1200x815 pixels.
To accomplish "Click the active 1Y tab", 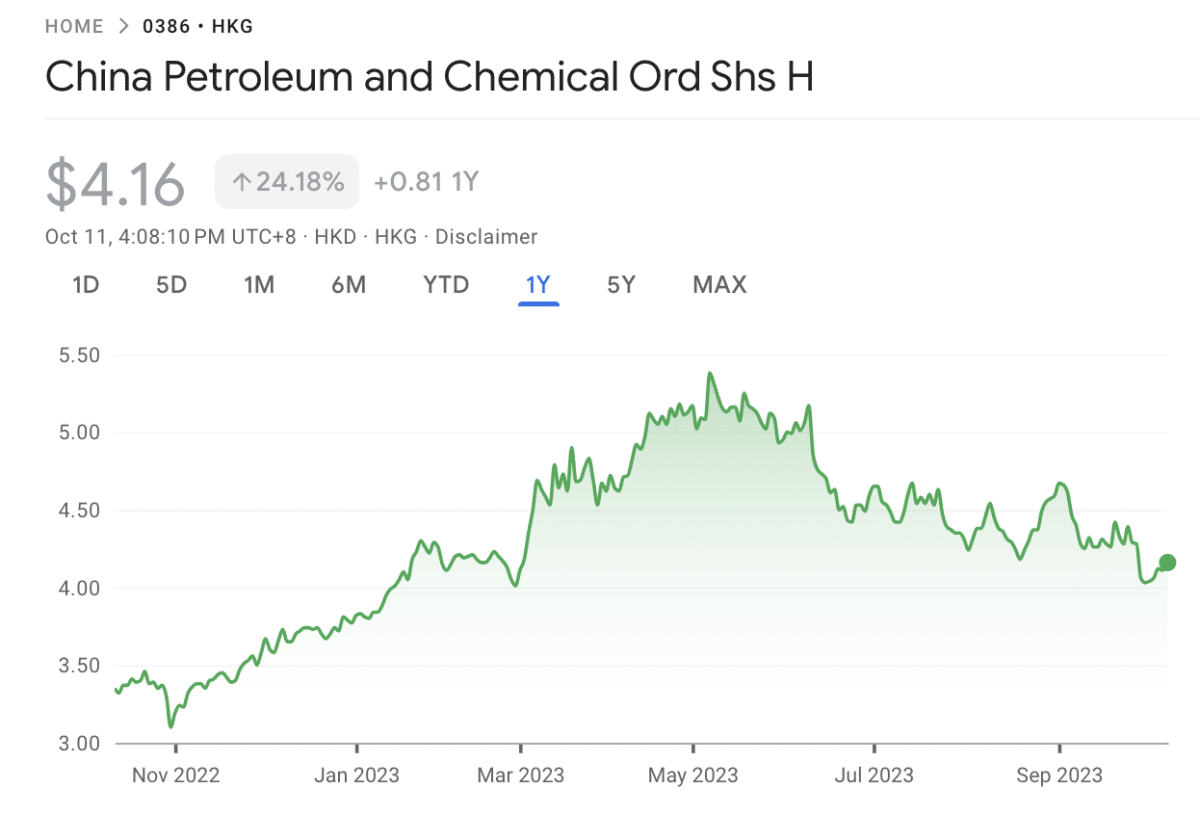I will [x=538, y=285].
